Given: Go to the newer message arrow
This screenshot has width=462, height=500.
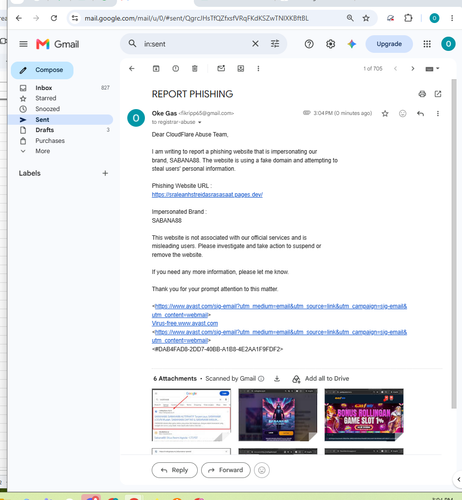Looking at the screenshot, I should (395, 69).
